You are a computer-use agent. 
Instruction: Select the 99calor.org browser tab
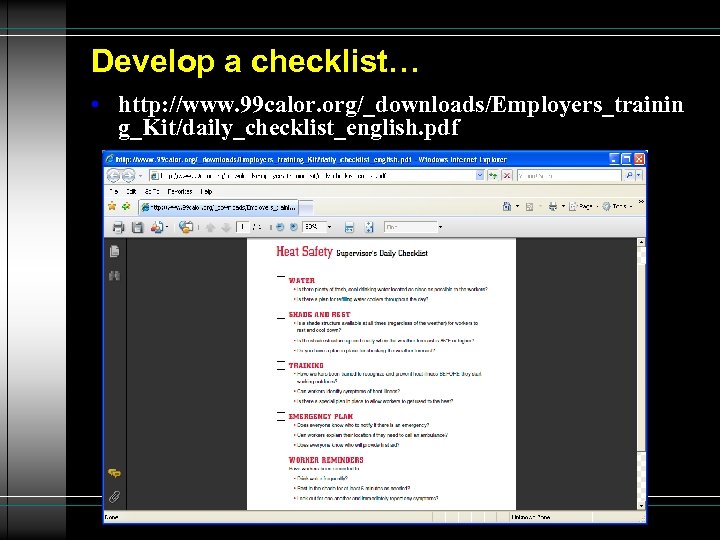pos(218,208)
